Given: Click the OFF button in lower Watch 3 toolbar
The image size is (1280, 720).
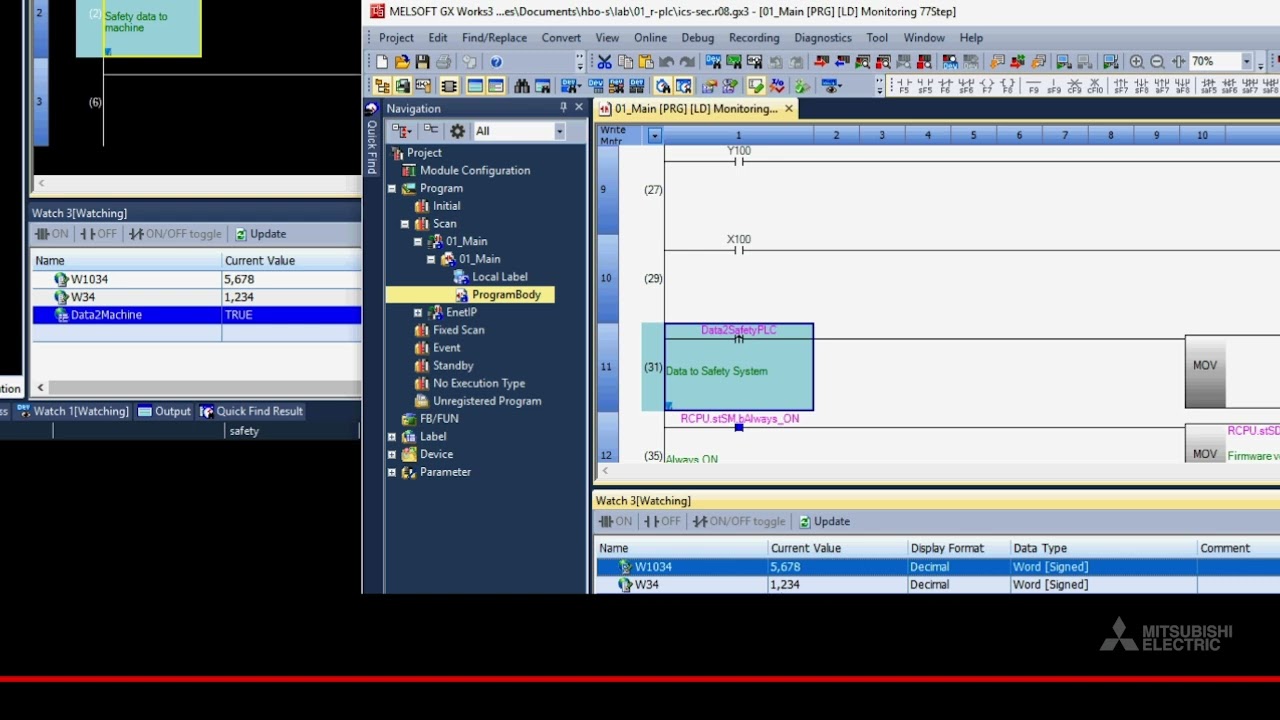Looking at the screenshot, I should click(661, 521).
